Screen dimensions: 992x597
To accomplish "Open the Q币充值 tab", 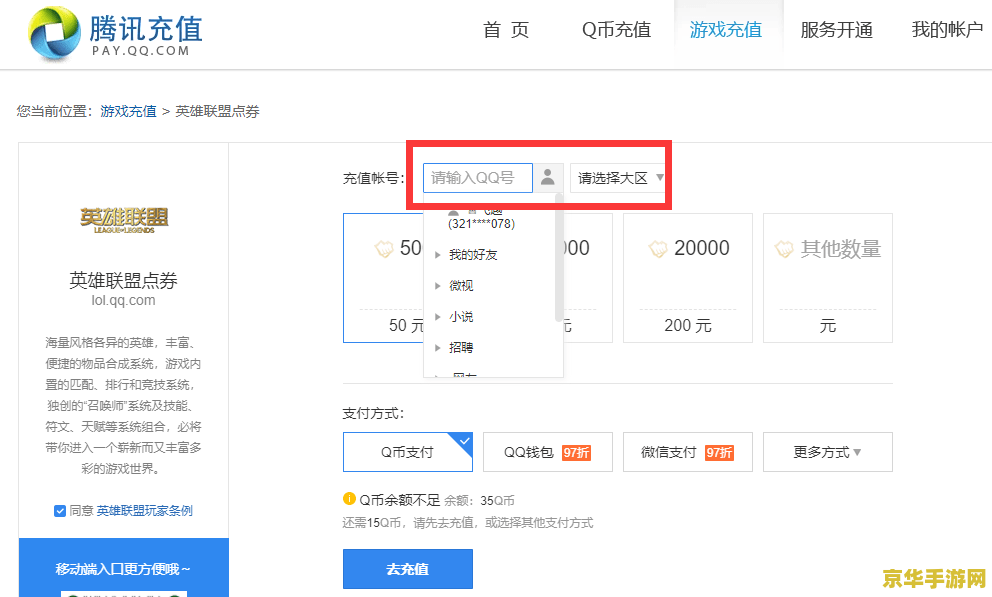I will (616, 30).
